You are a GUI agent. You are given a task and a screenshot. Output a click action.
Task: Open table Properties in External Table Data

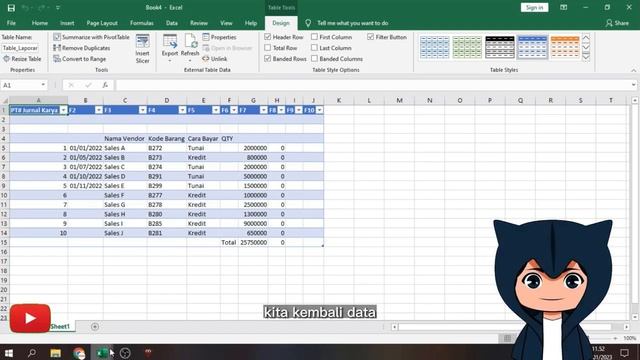(219, 37)
